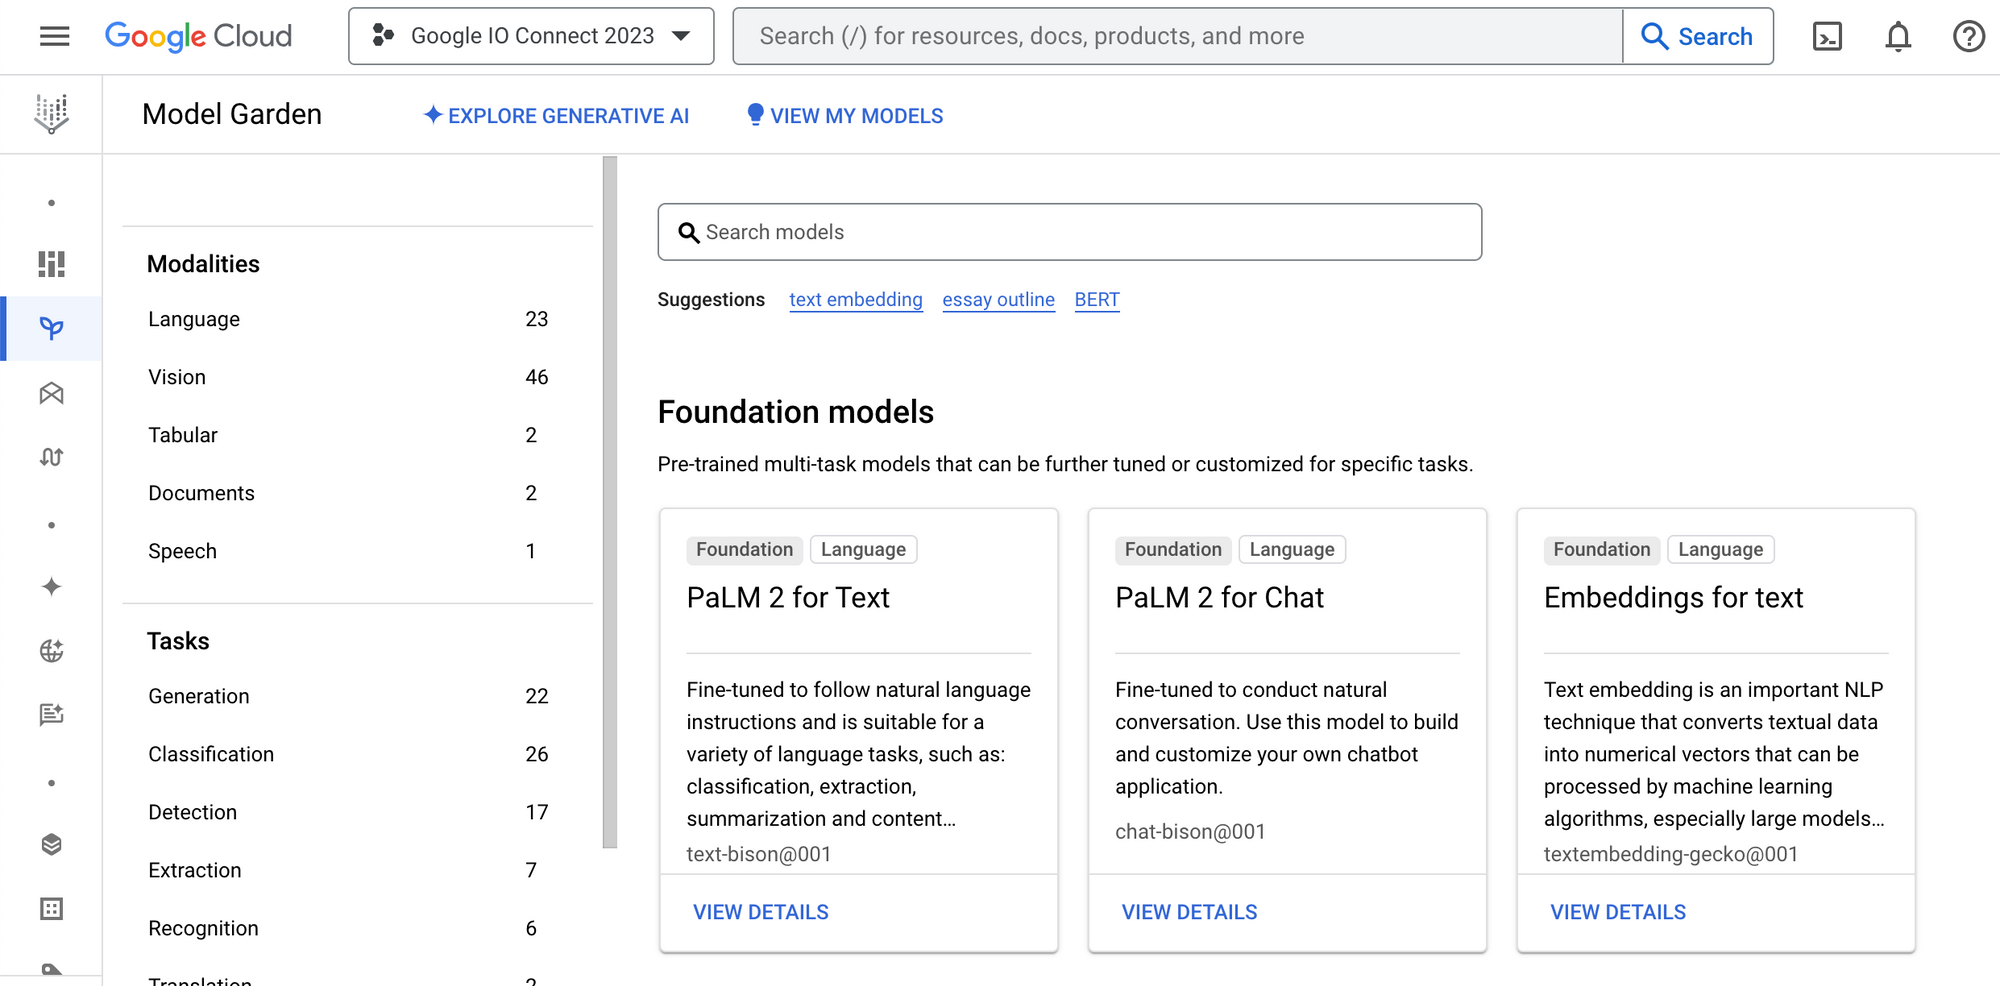Click the text embedding suggestion link

coord(855,300)
